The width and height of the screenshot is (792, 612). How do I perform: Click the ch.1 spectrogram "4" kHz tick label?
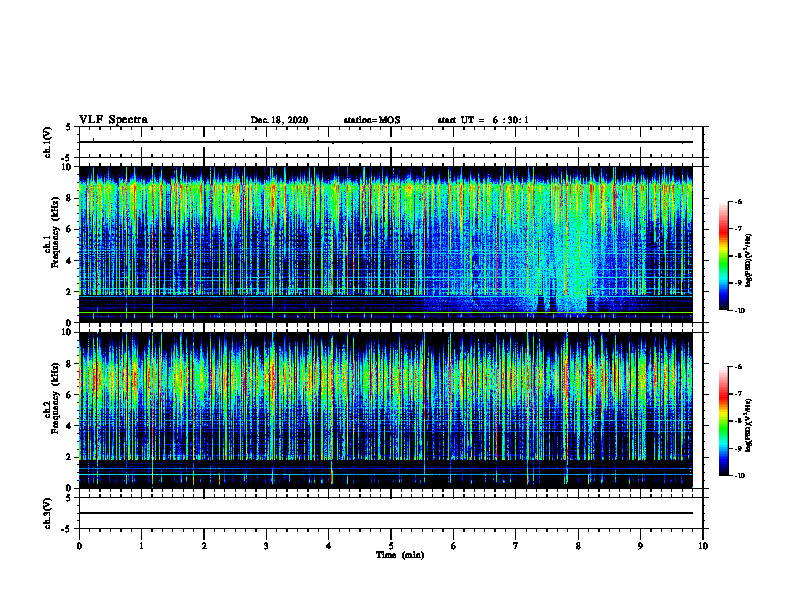click(x=69, y=261)
